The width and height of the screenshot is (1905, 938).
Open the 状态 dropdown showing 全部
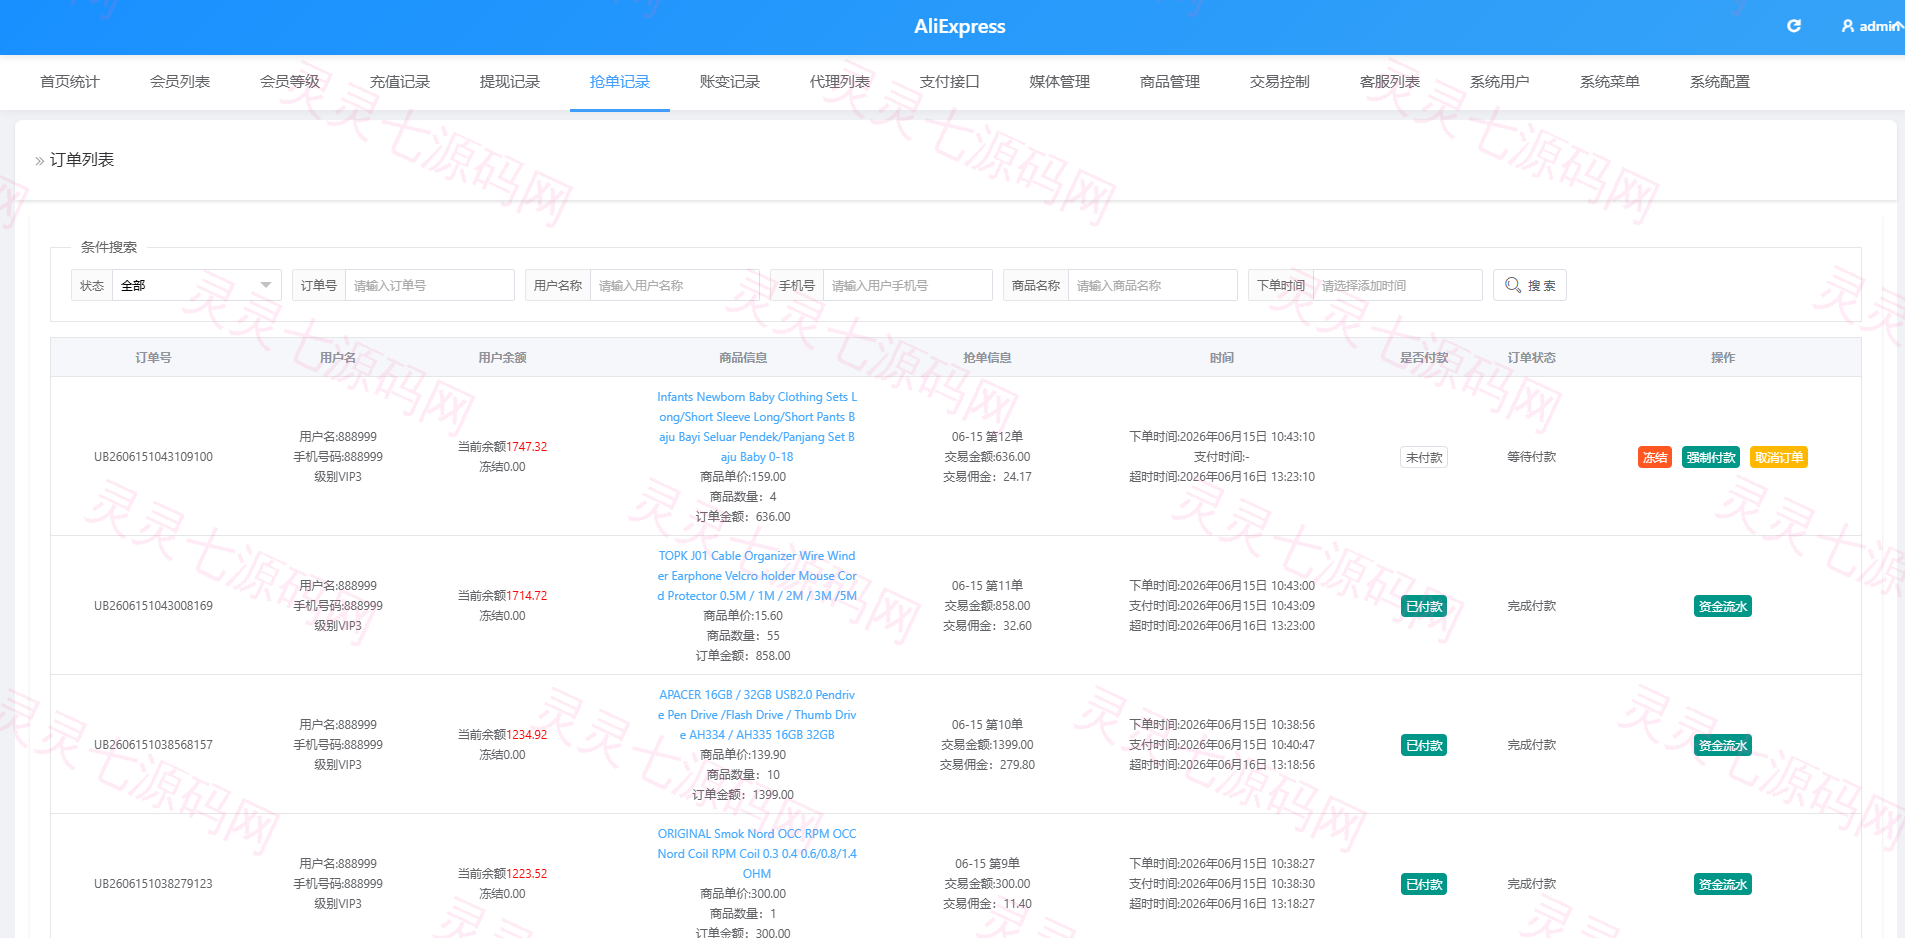pyautogui.click(x=196, y=285)
